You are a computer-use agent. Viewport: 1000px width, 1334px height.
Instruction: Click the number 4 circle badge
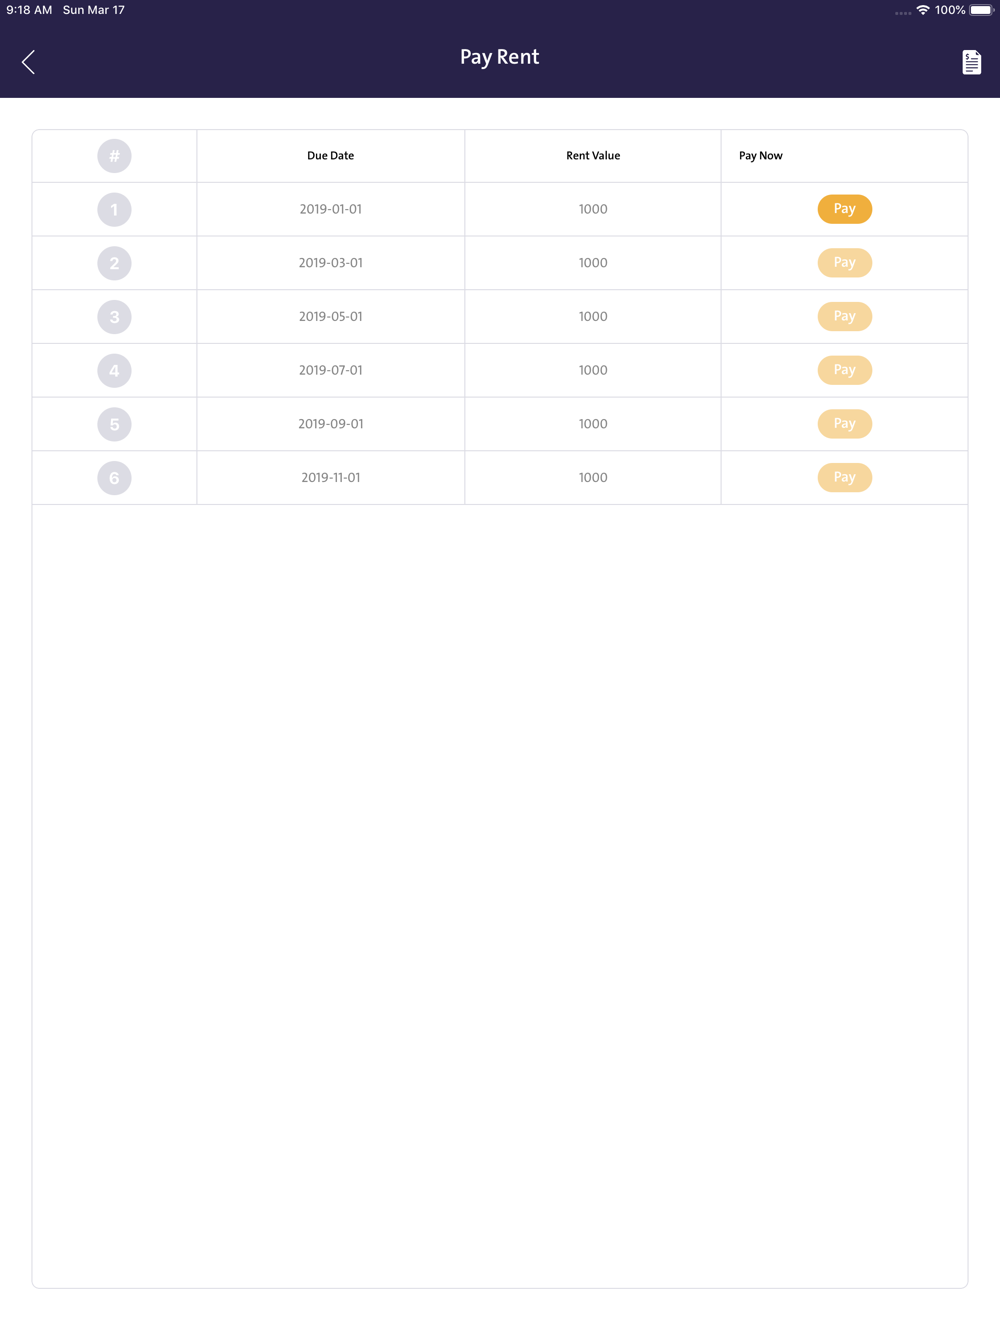coord(114,371)
